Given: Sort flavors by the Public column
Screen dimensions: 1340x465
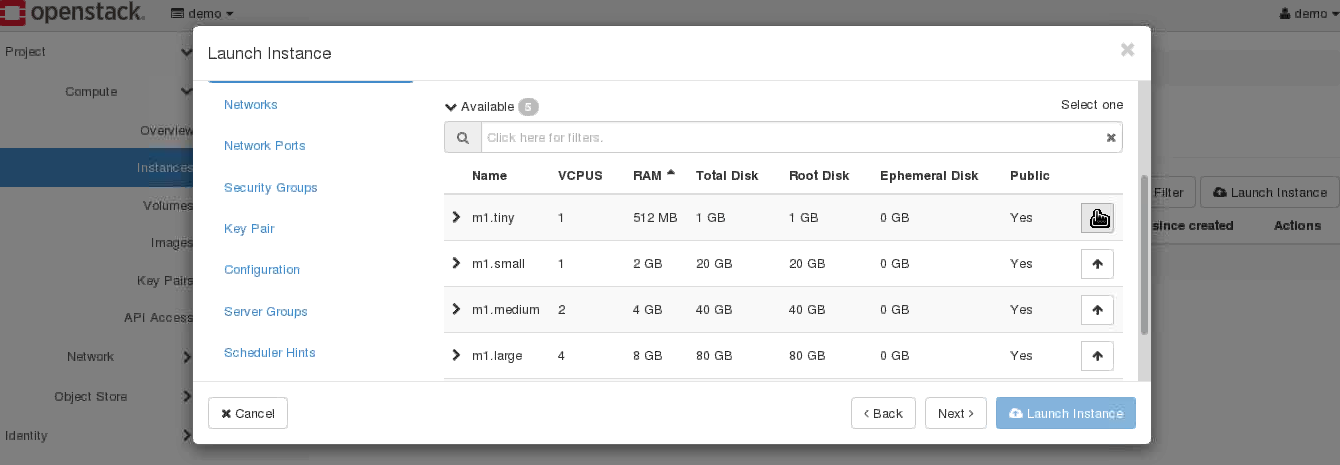Looking at the screenshot, I should tap(1030, 176).
